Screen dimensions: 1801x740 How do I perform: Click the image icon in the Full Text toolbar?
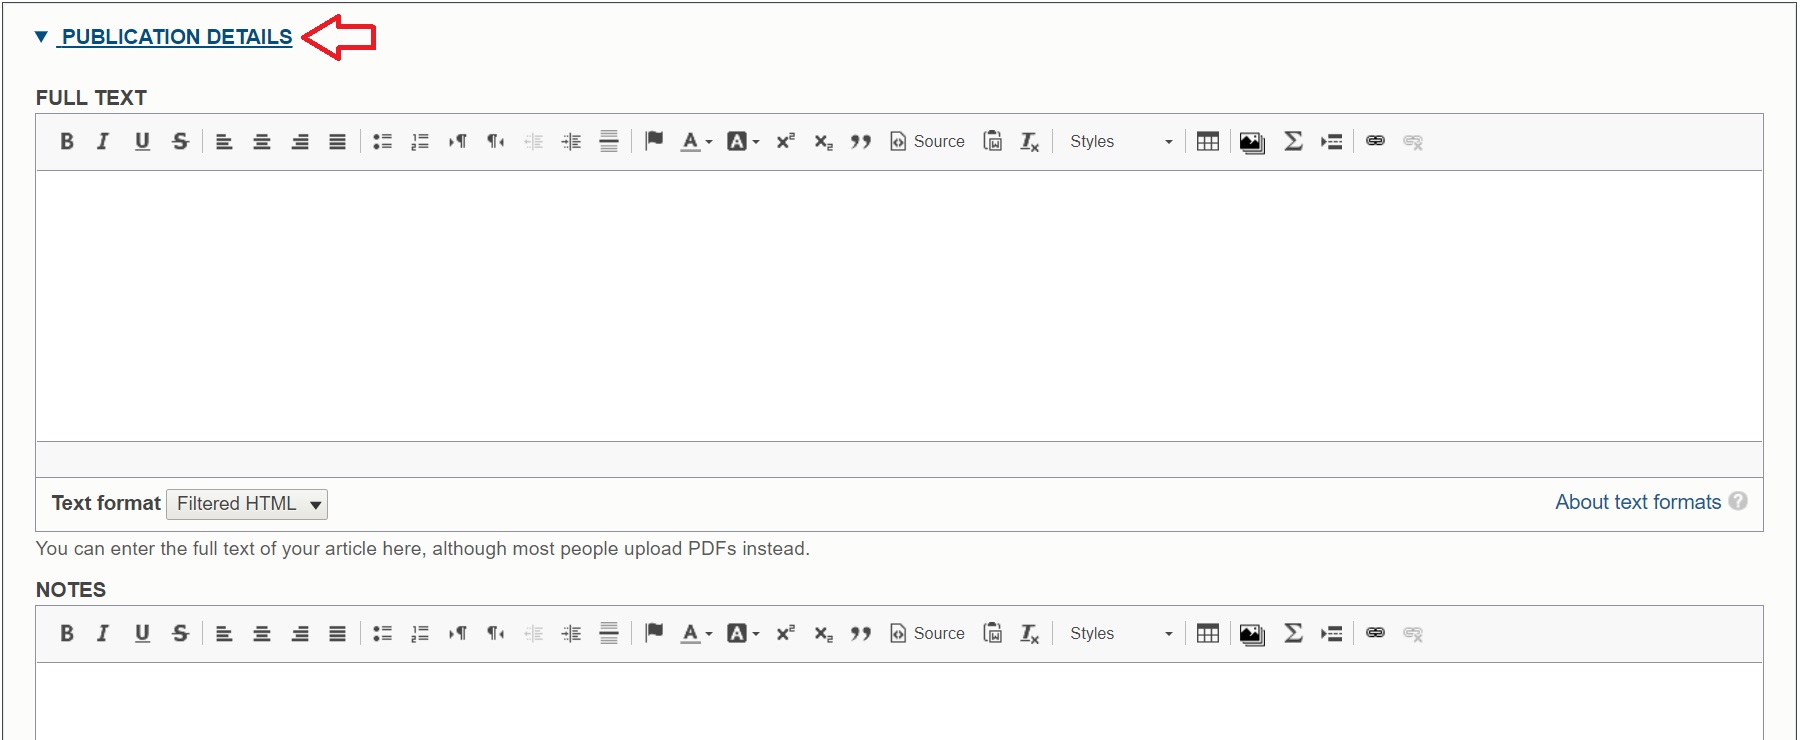pyautogui.click(x=1251, y=142)
